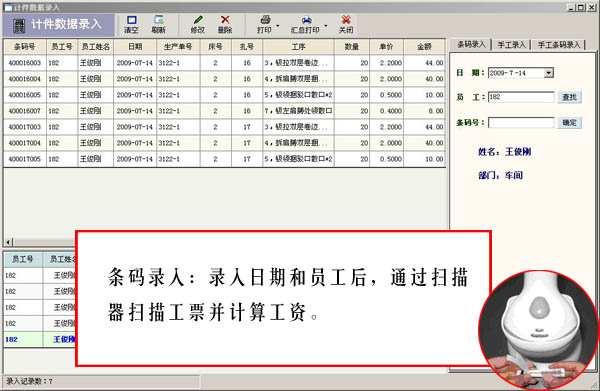Click the 修改 edit pencil icon
600x391 pixels.
[x=198, y=20]
